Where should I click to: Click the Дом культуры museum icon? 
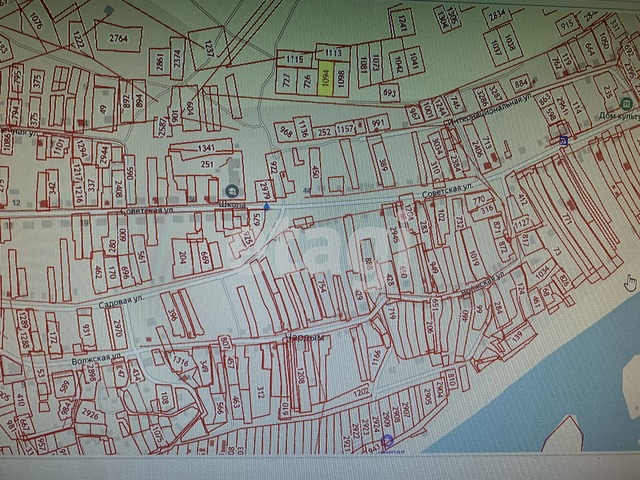coord(626,102)
